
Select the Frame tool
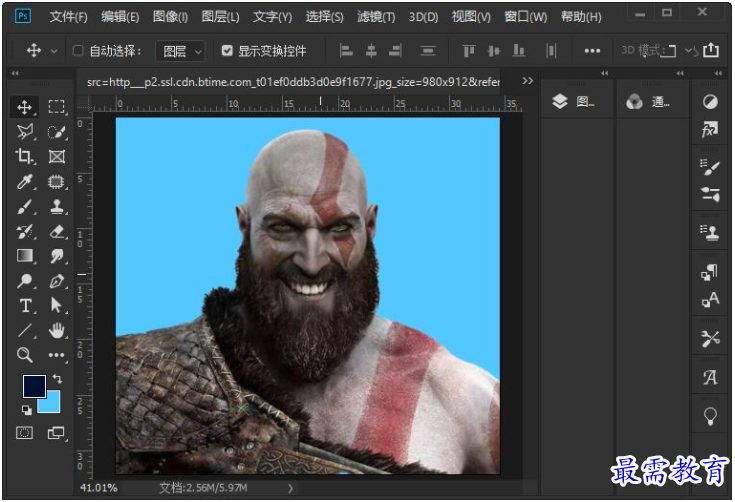coord(56,157)
